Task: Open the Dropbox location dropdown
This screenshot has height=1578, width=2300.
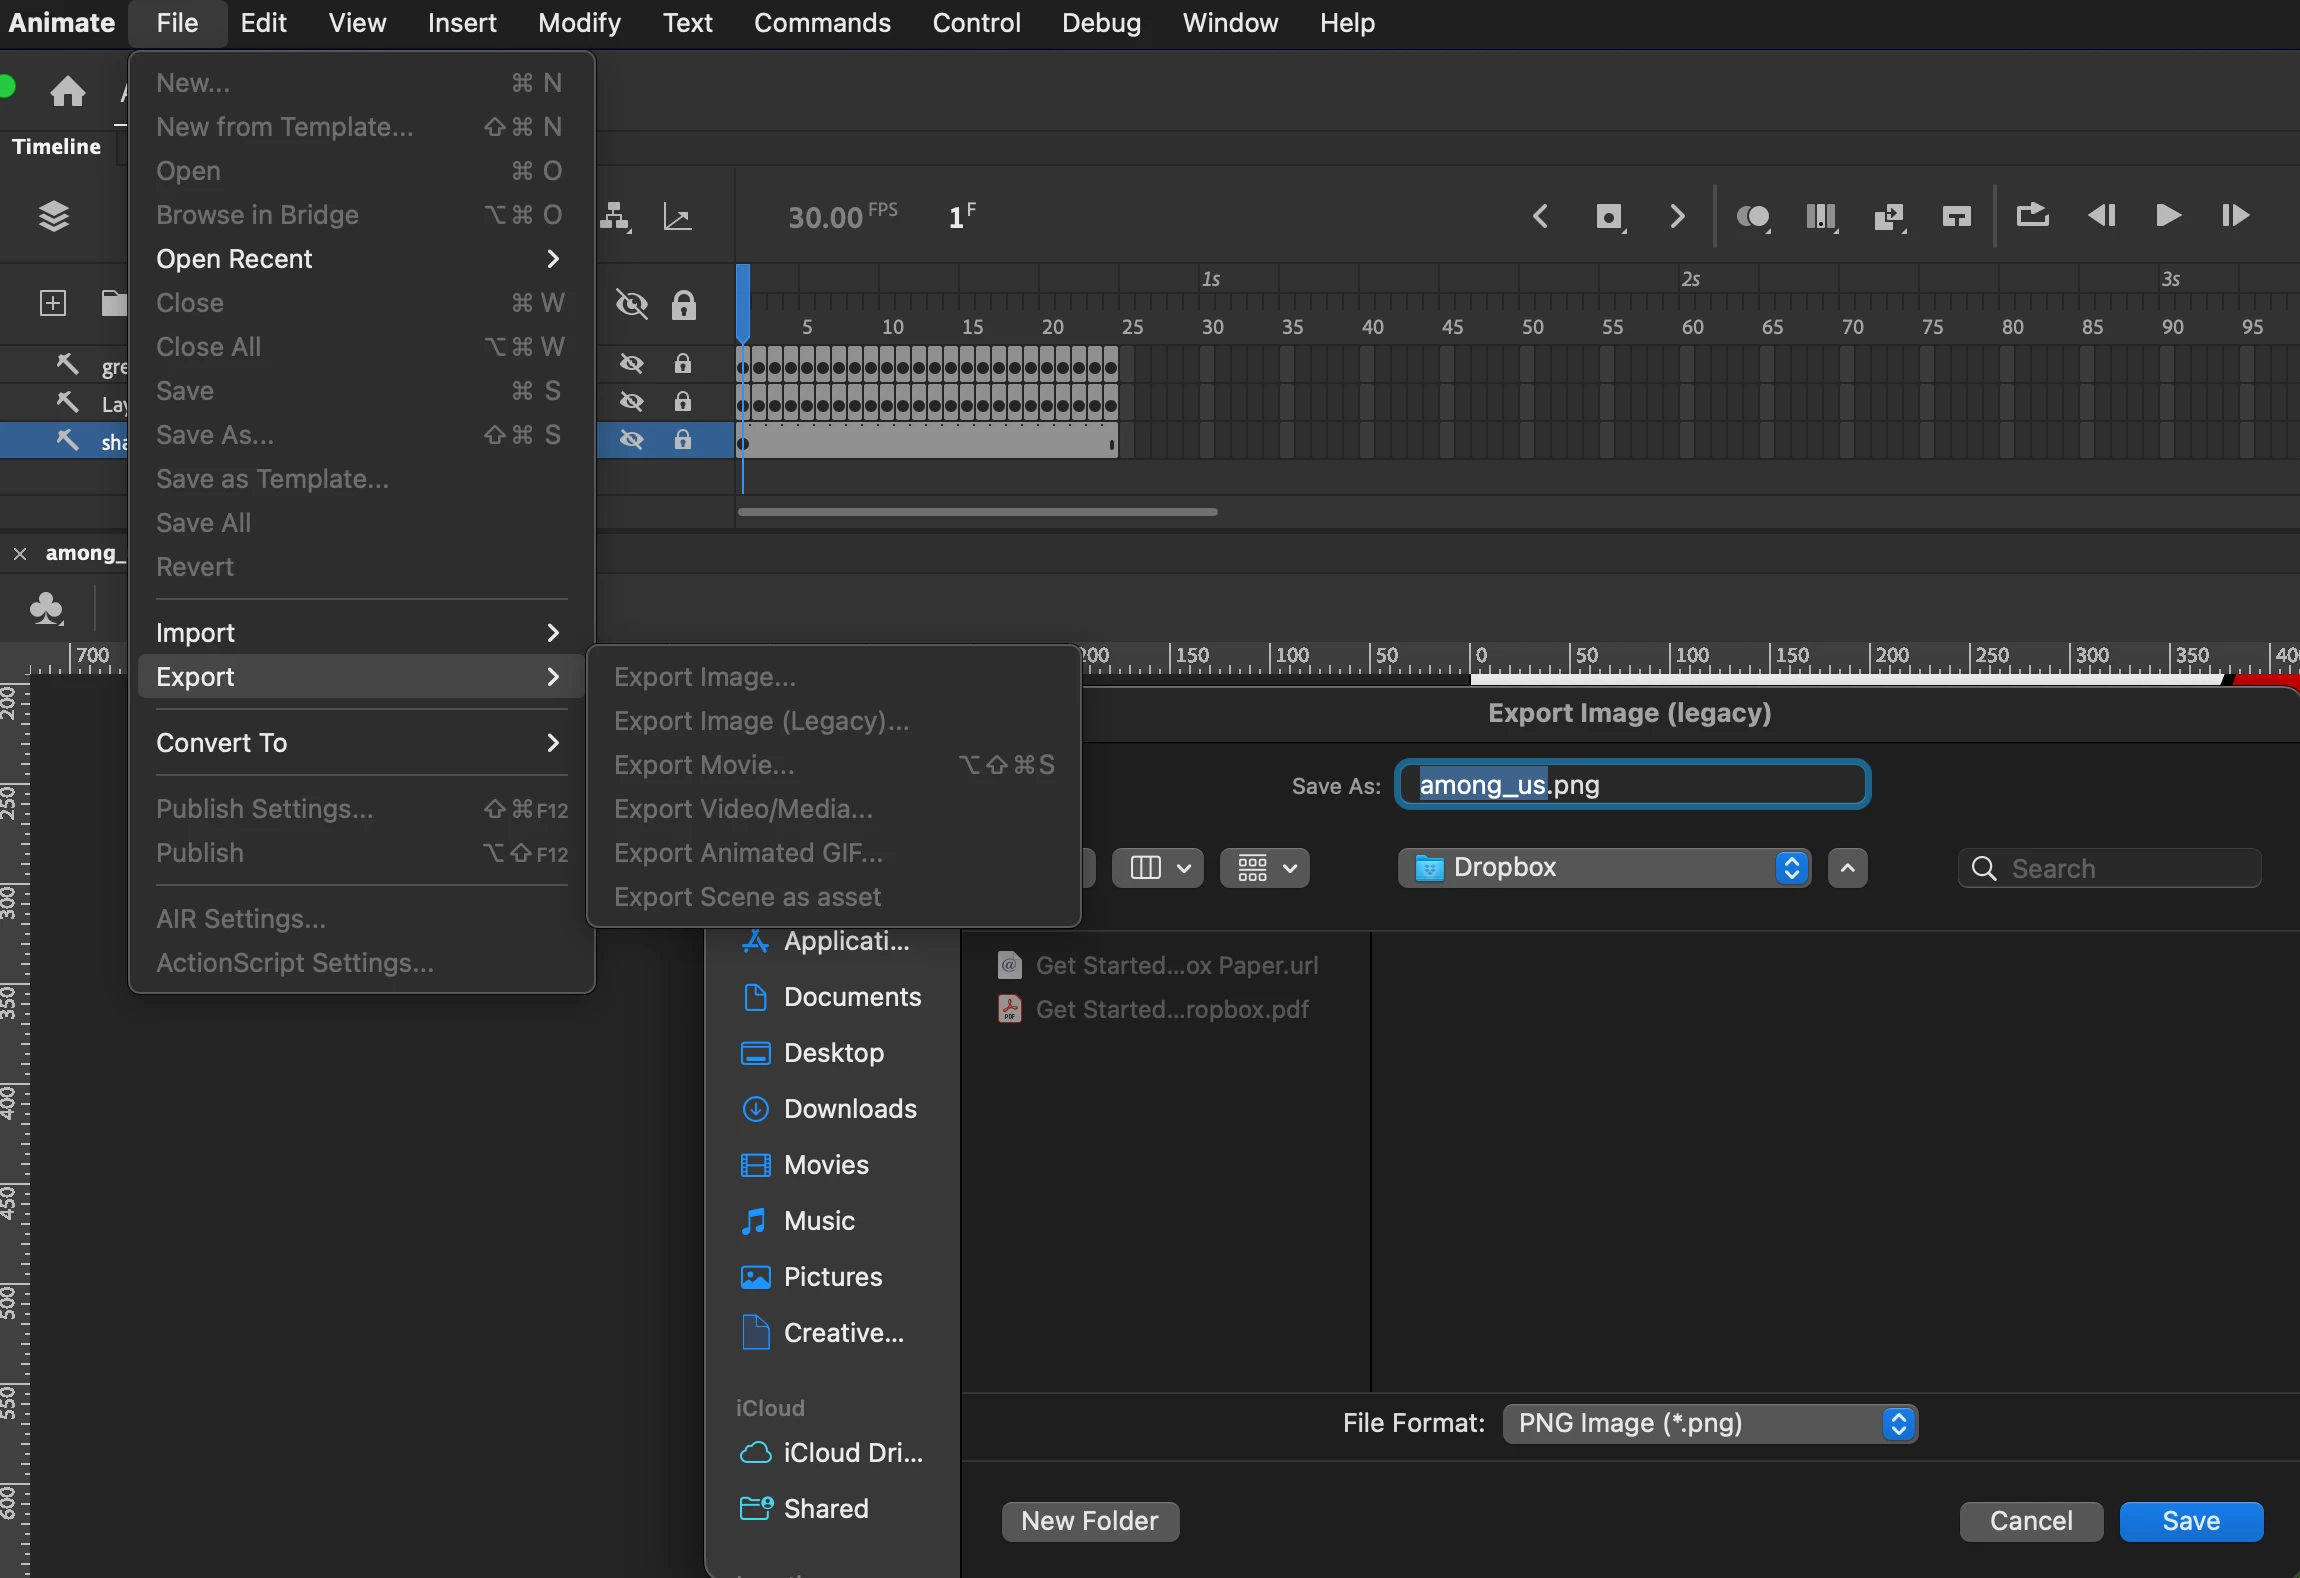Action: (1603, 867)
